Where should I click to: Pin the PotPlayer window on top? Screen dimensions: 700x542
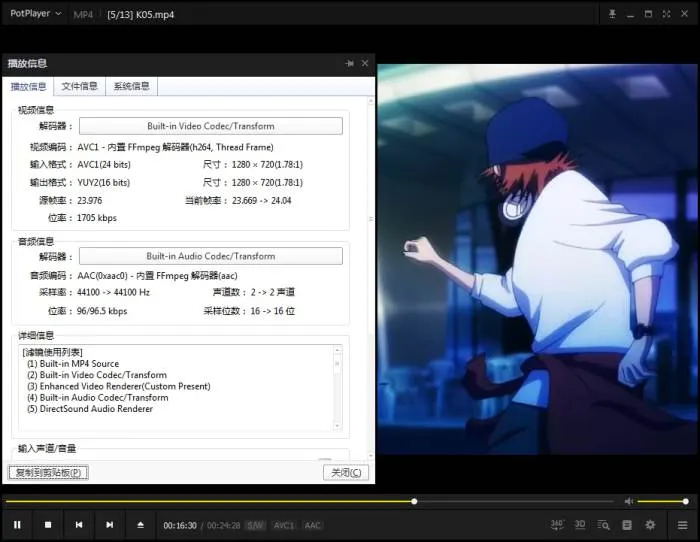[612, 14]
